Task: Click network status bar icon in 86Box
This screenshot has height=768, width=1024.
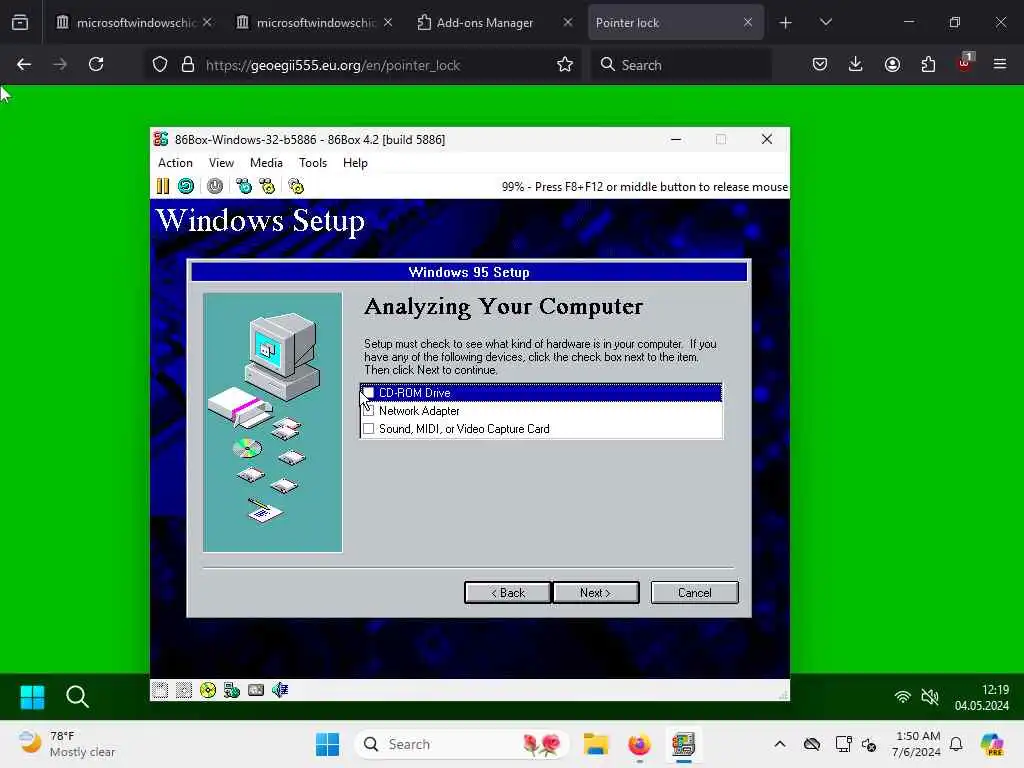Action: tap(232, 690)
